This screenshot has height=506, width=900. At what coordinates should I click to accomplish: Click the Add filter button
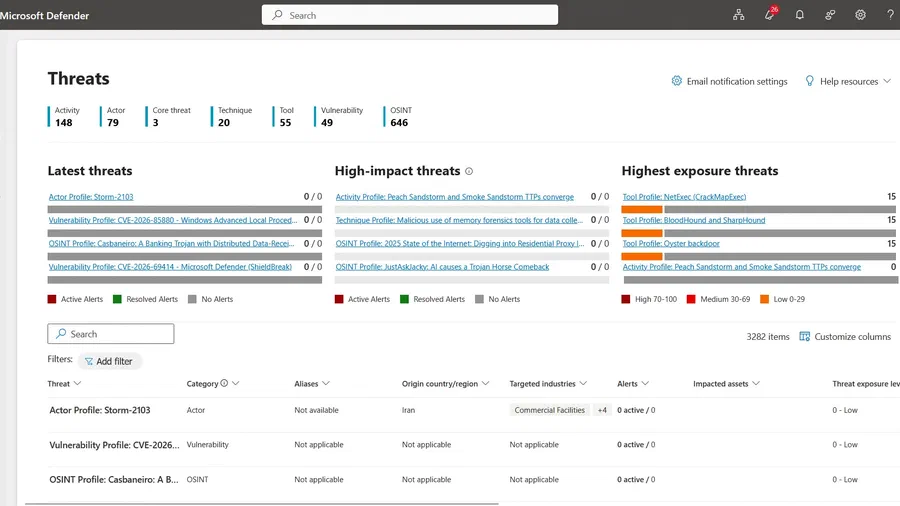109,361
